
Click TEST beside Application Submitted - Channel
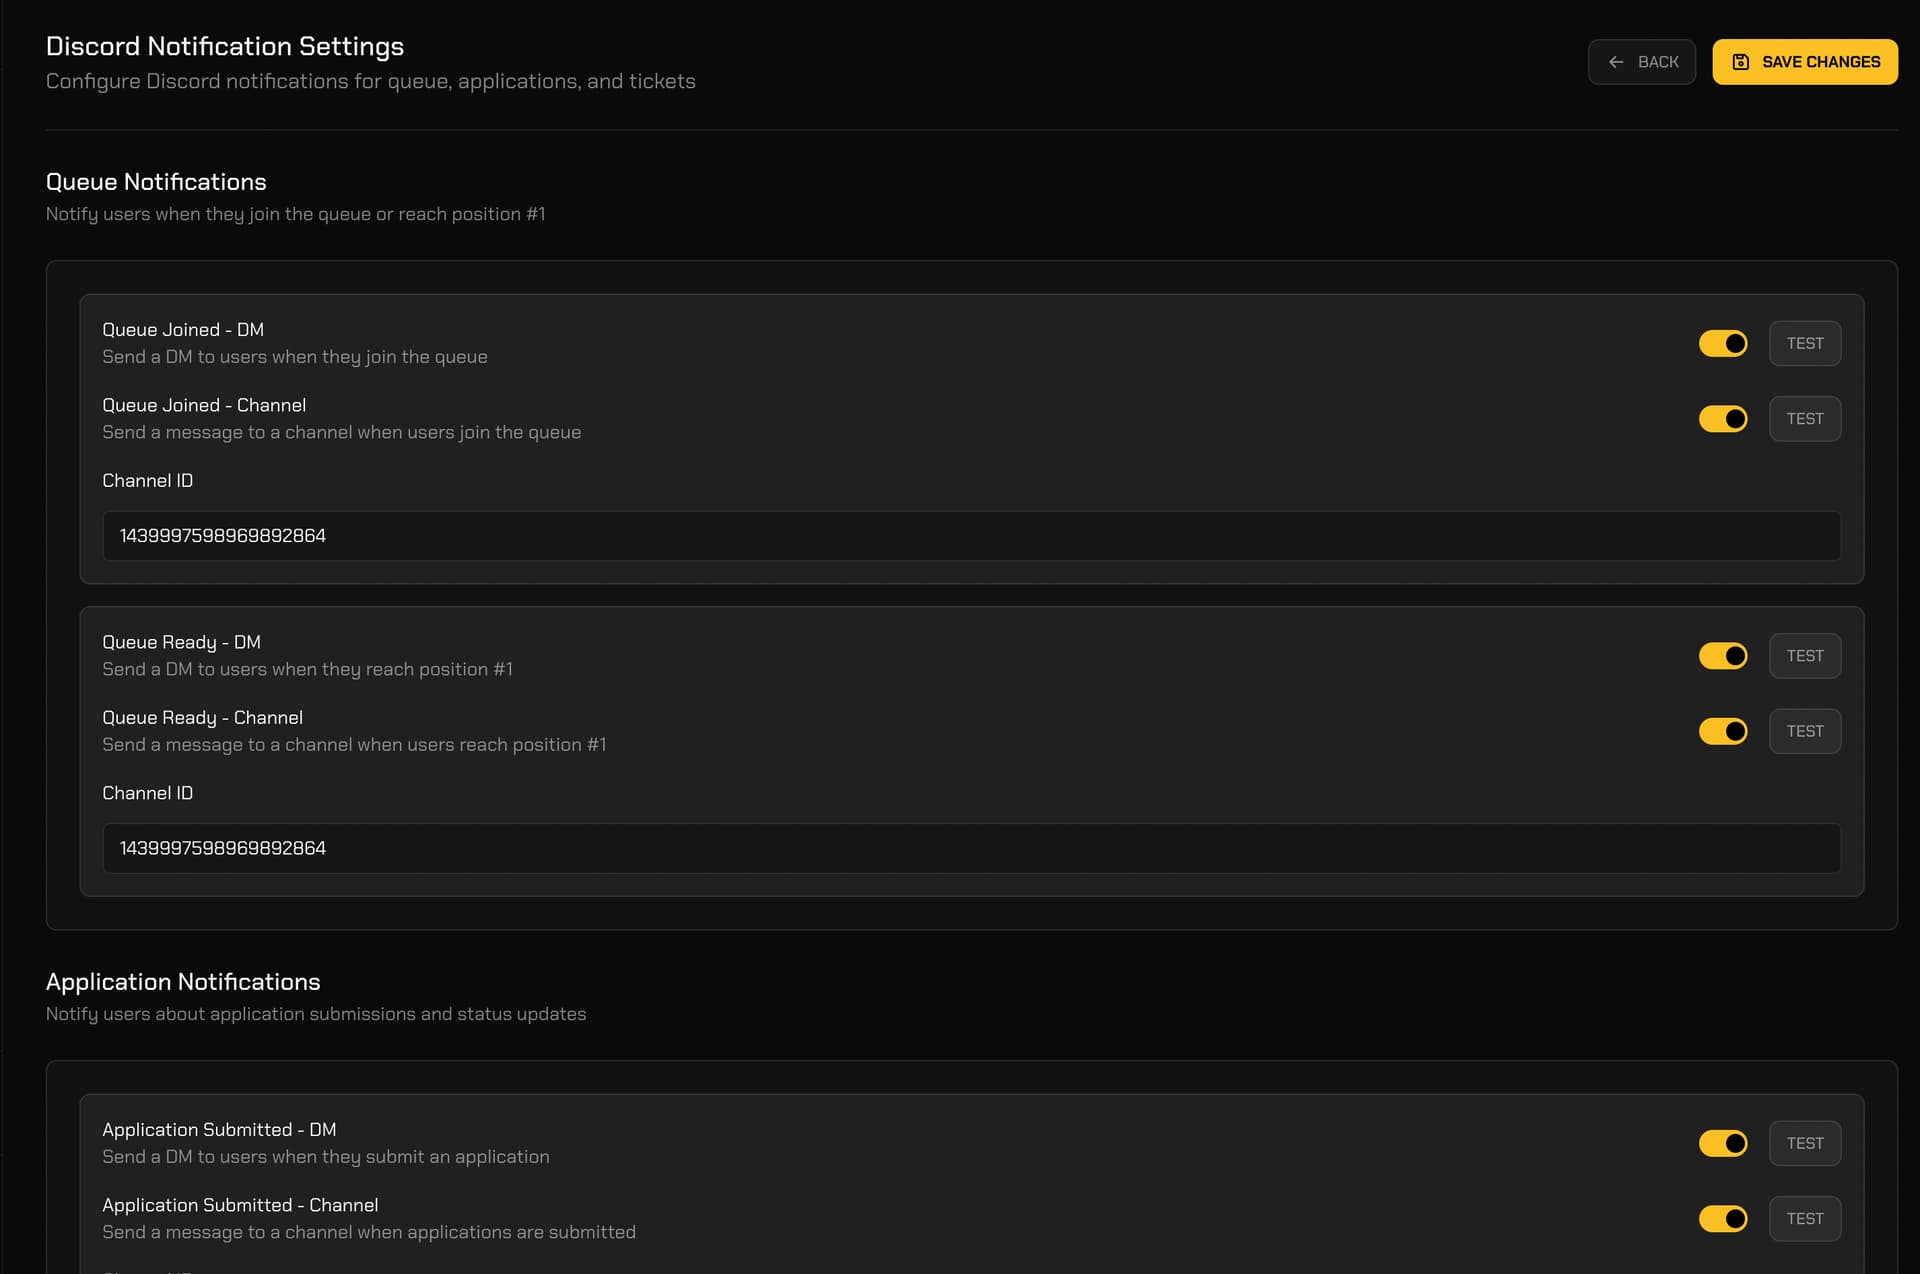[x=1805, y=1219]
